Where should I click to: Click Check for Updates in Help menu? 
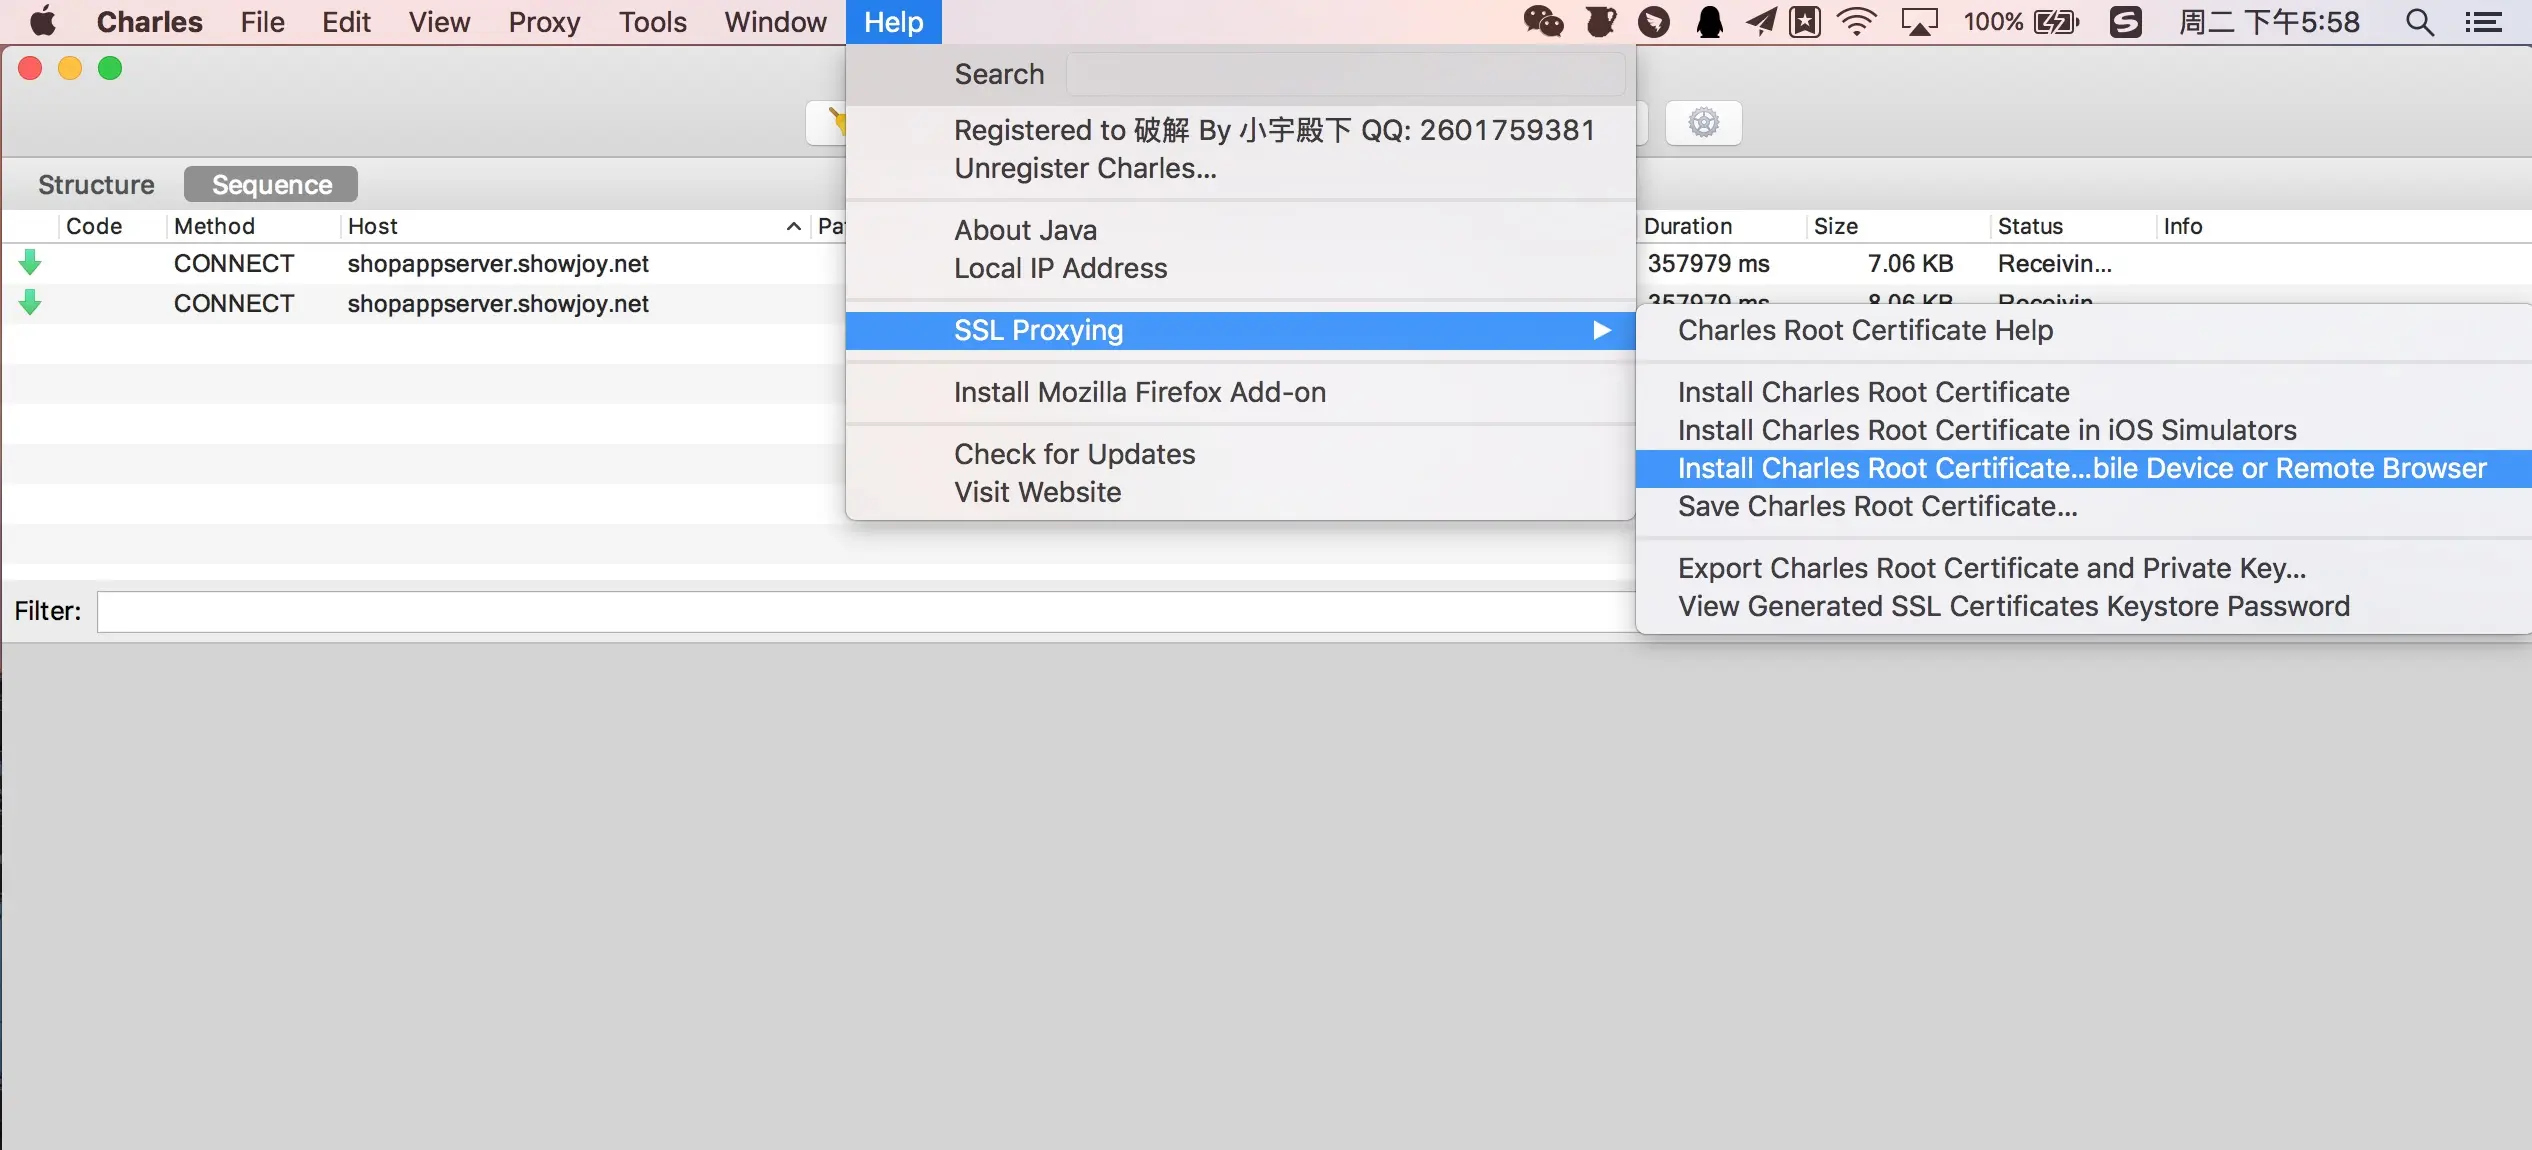point(1074,454)
